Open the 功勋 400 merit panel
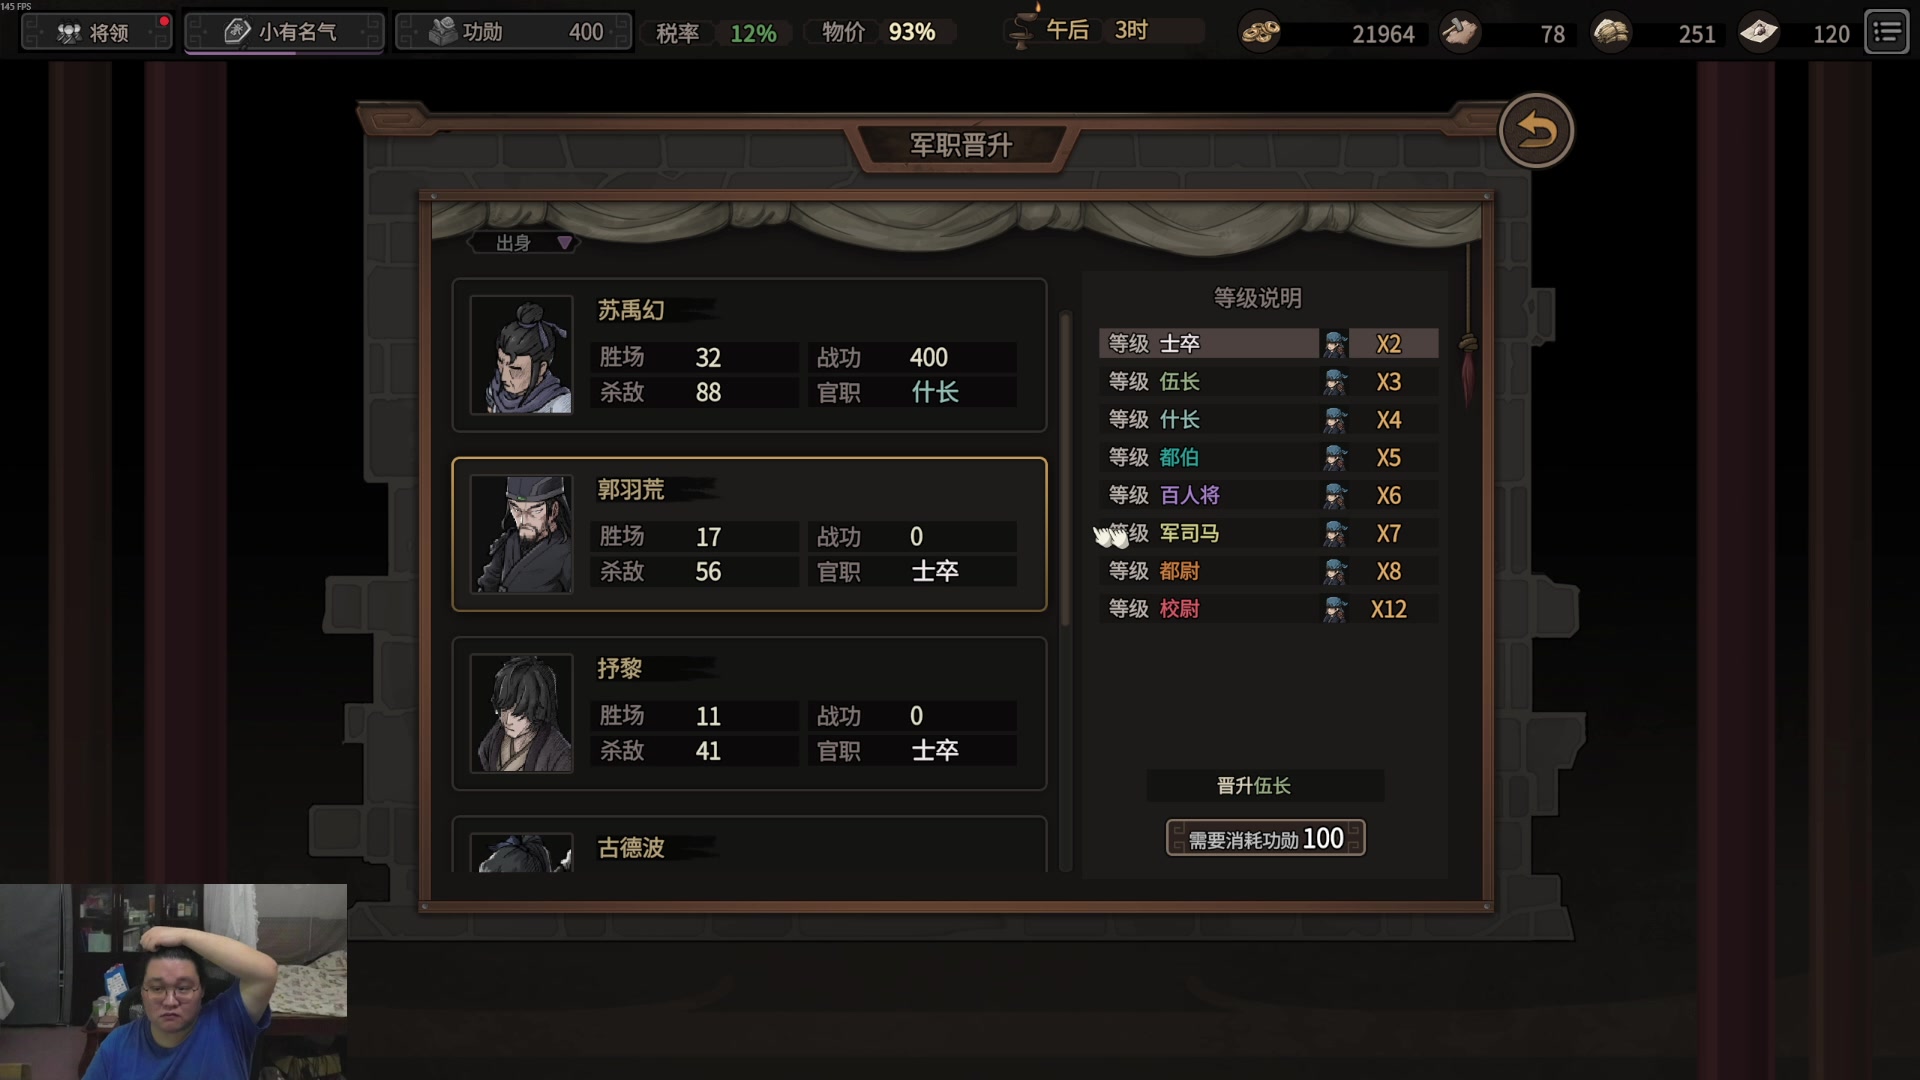 pos(514,33)
